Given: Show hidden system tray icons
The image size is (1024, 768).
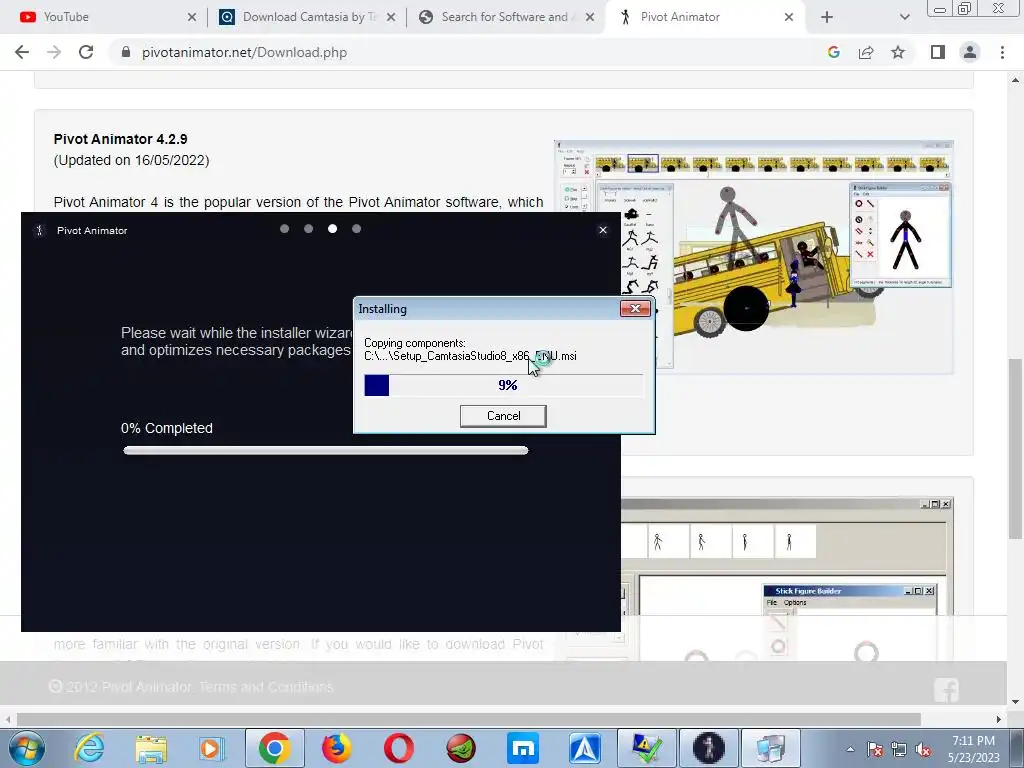Looking at the screenshot, I should coord(850,749).
